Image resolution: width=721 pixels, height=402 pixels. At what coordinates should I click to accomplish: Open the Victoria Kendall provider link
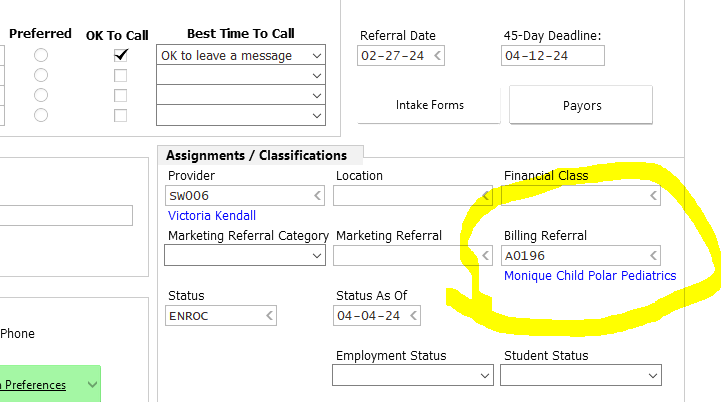(x=212, y=215)
